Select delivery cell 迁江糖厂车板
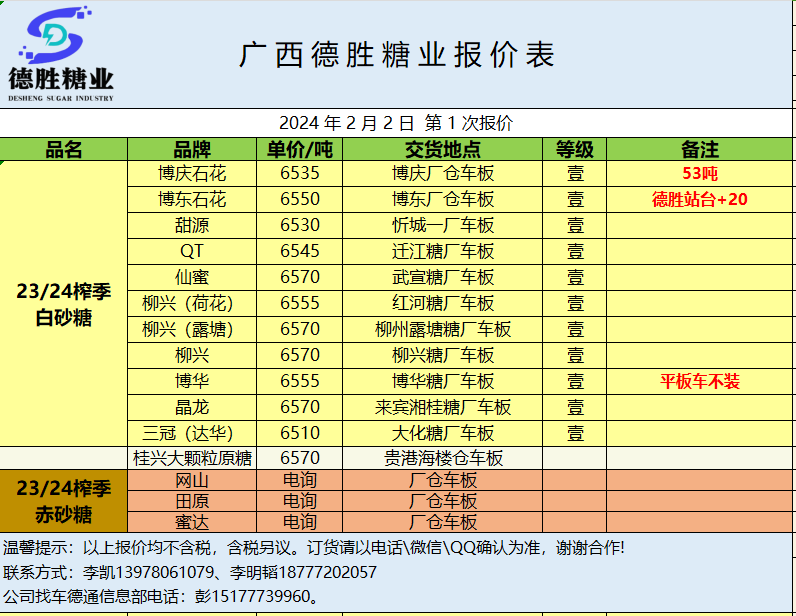Screen dimensions: 796x616 [x=443, y=251]
